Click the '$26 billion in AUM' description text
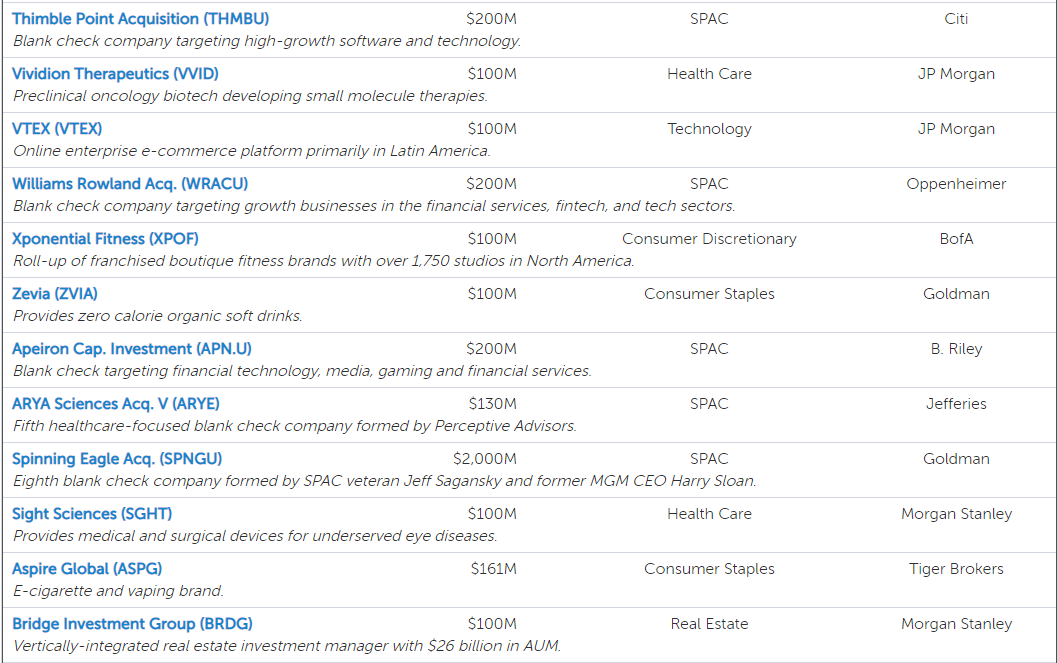Image resolution: width=1058 pixels, height=663 pixels. coord(287,645)
